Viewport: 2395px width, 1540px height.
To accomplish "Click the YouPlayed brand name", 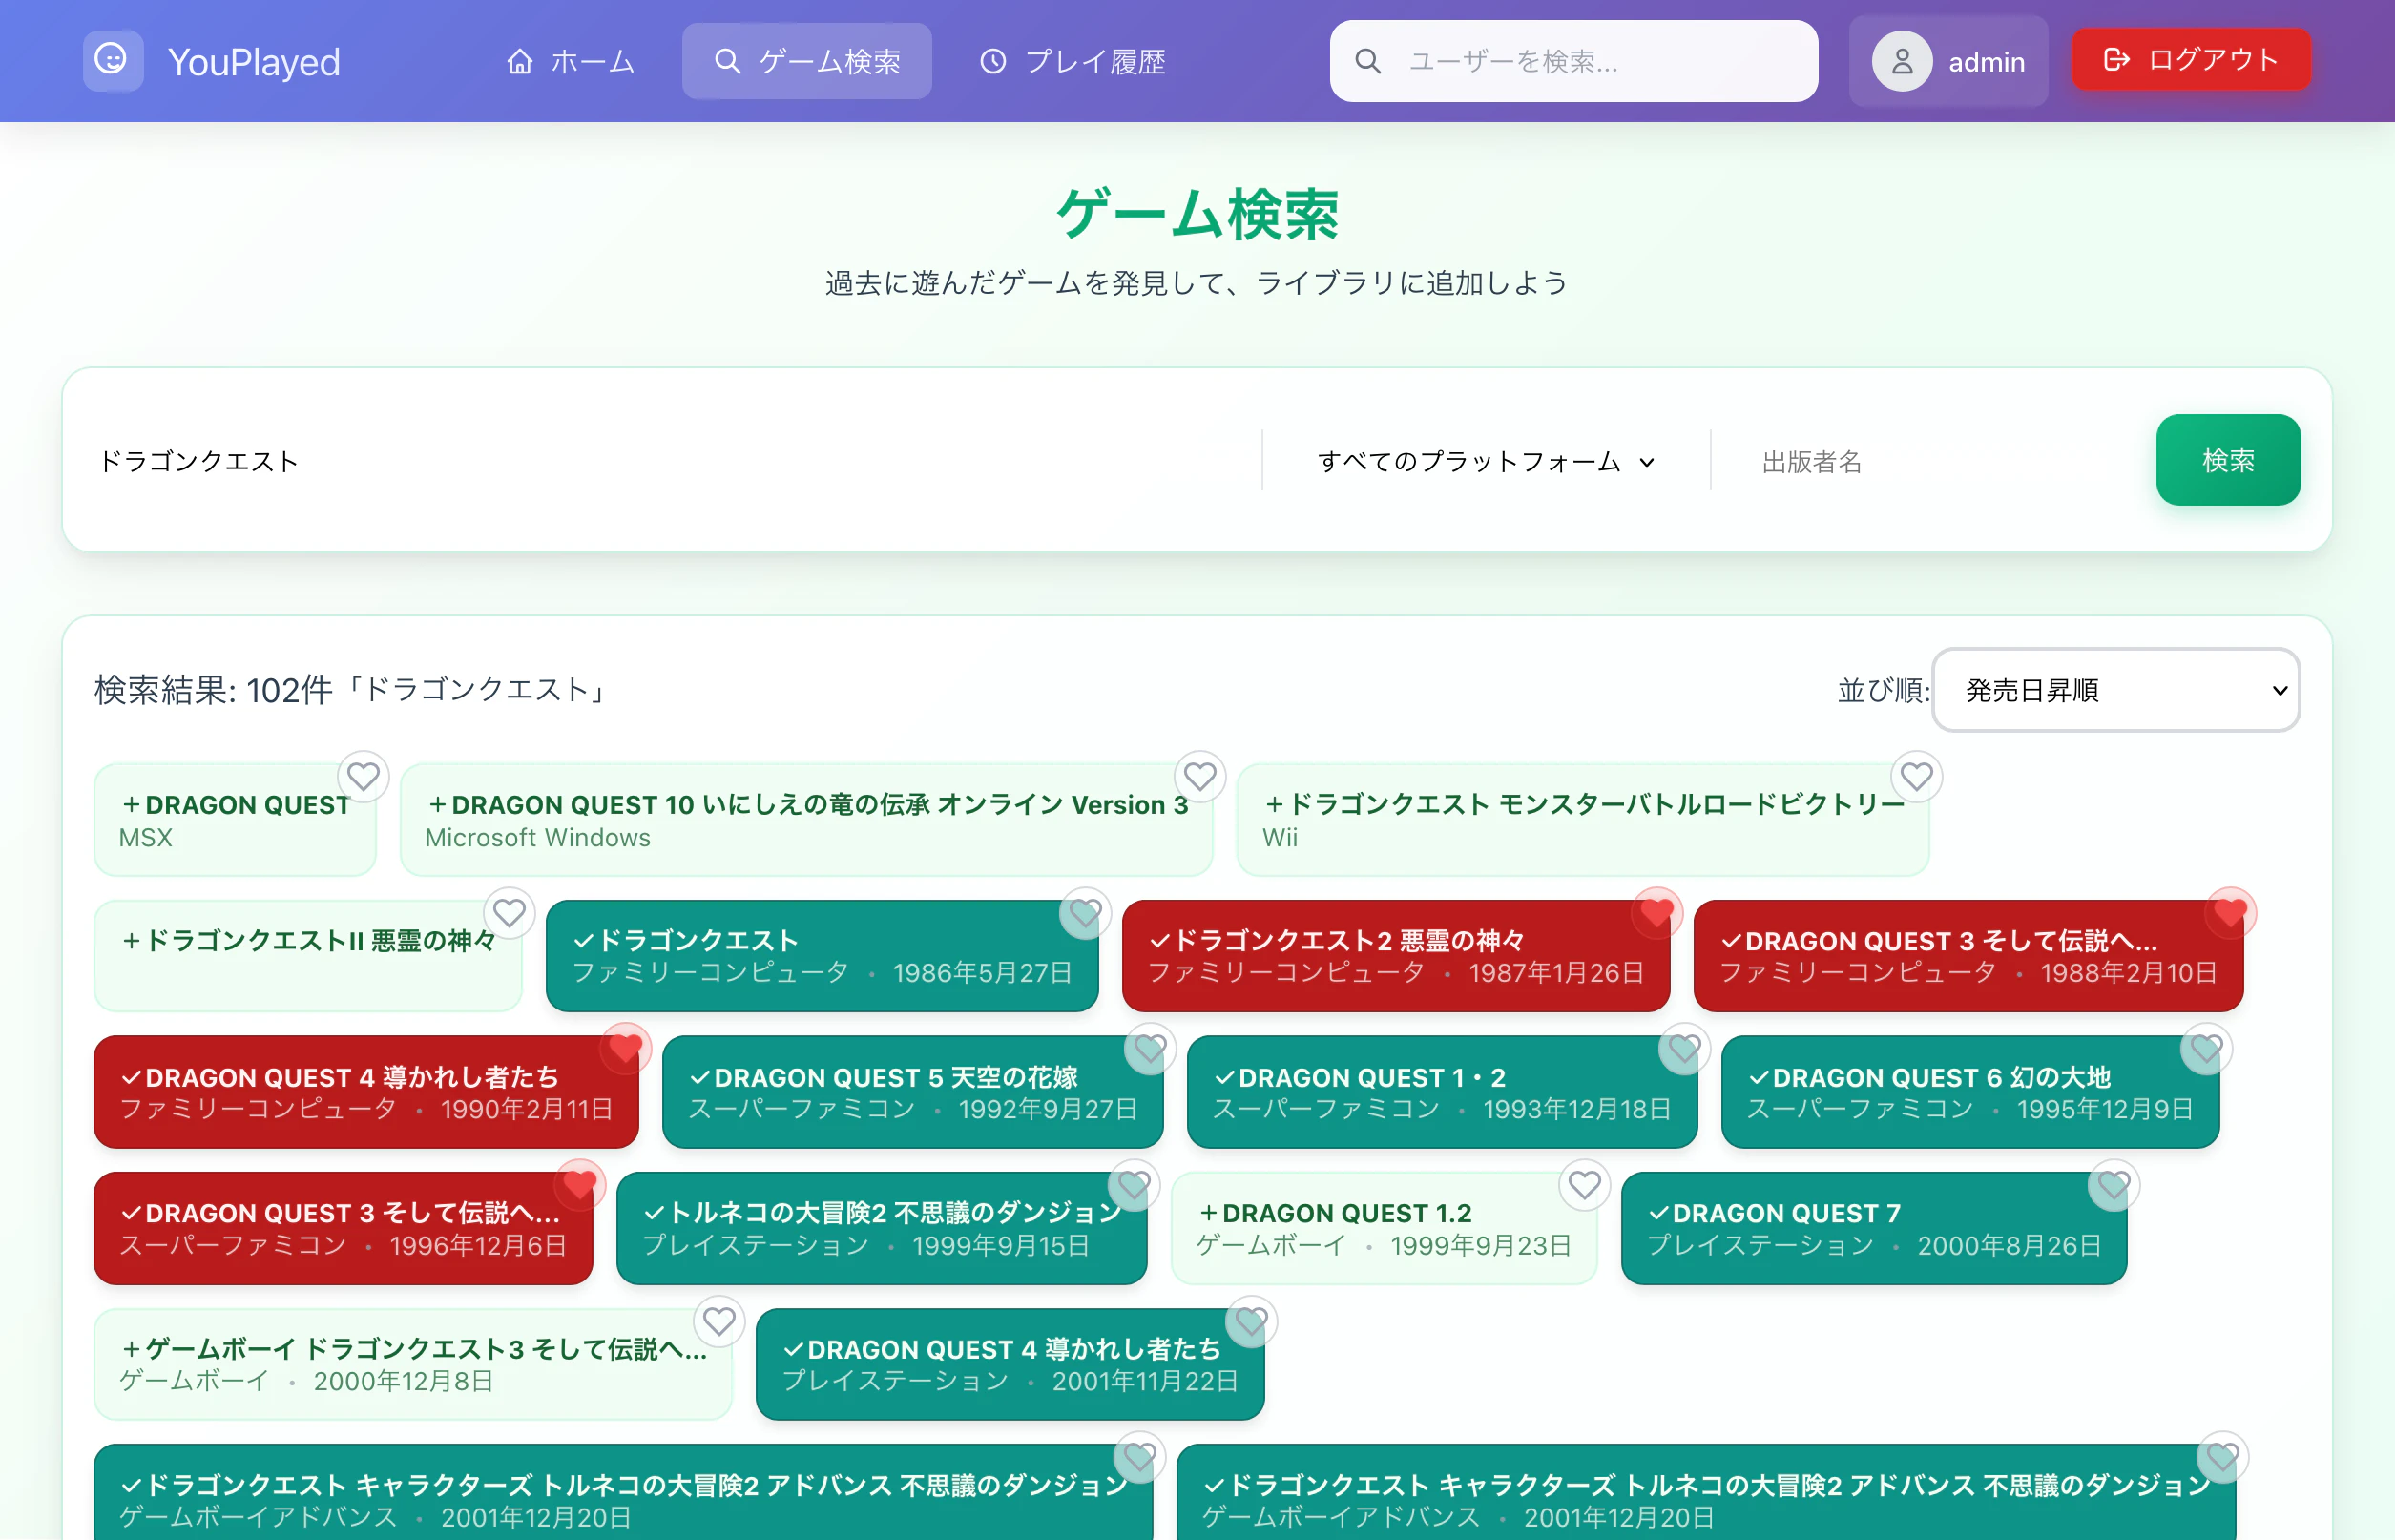I will tap(254, 62).
